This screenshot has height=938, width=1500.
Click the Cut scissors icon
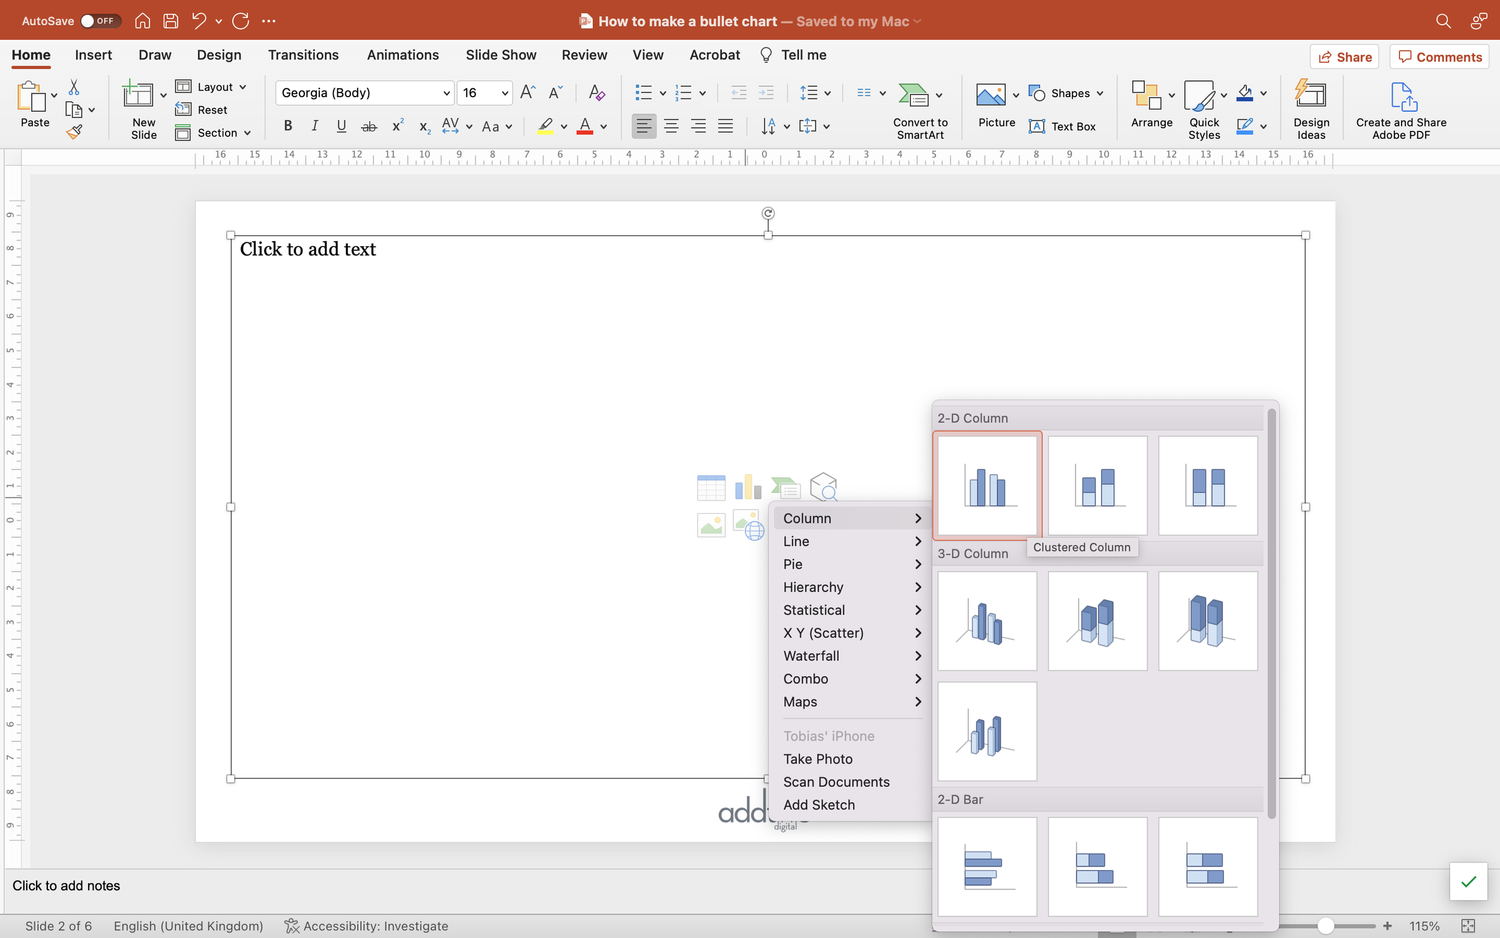(x=74, y=88)
